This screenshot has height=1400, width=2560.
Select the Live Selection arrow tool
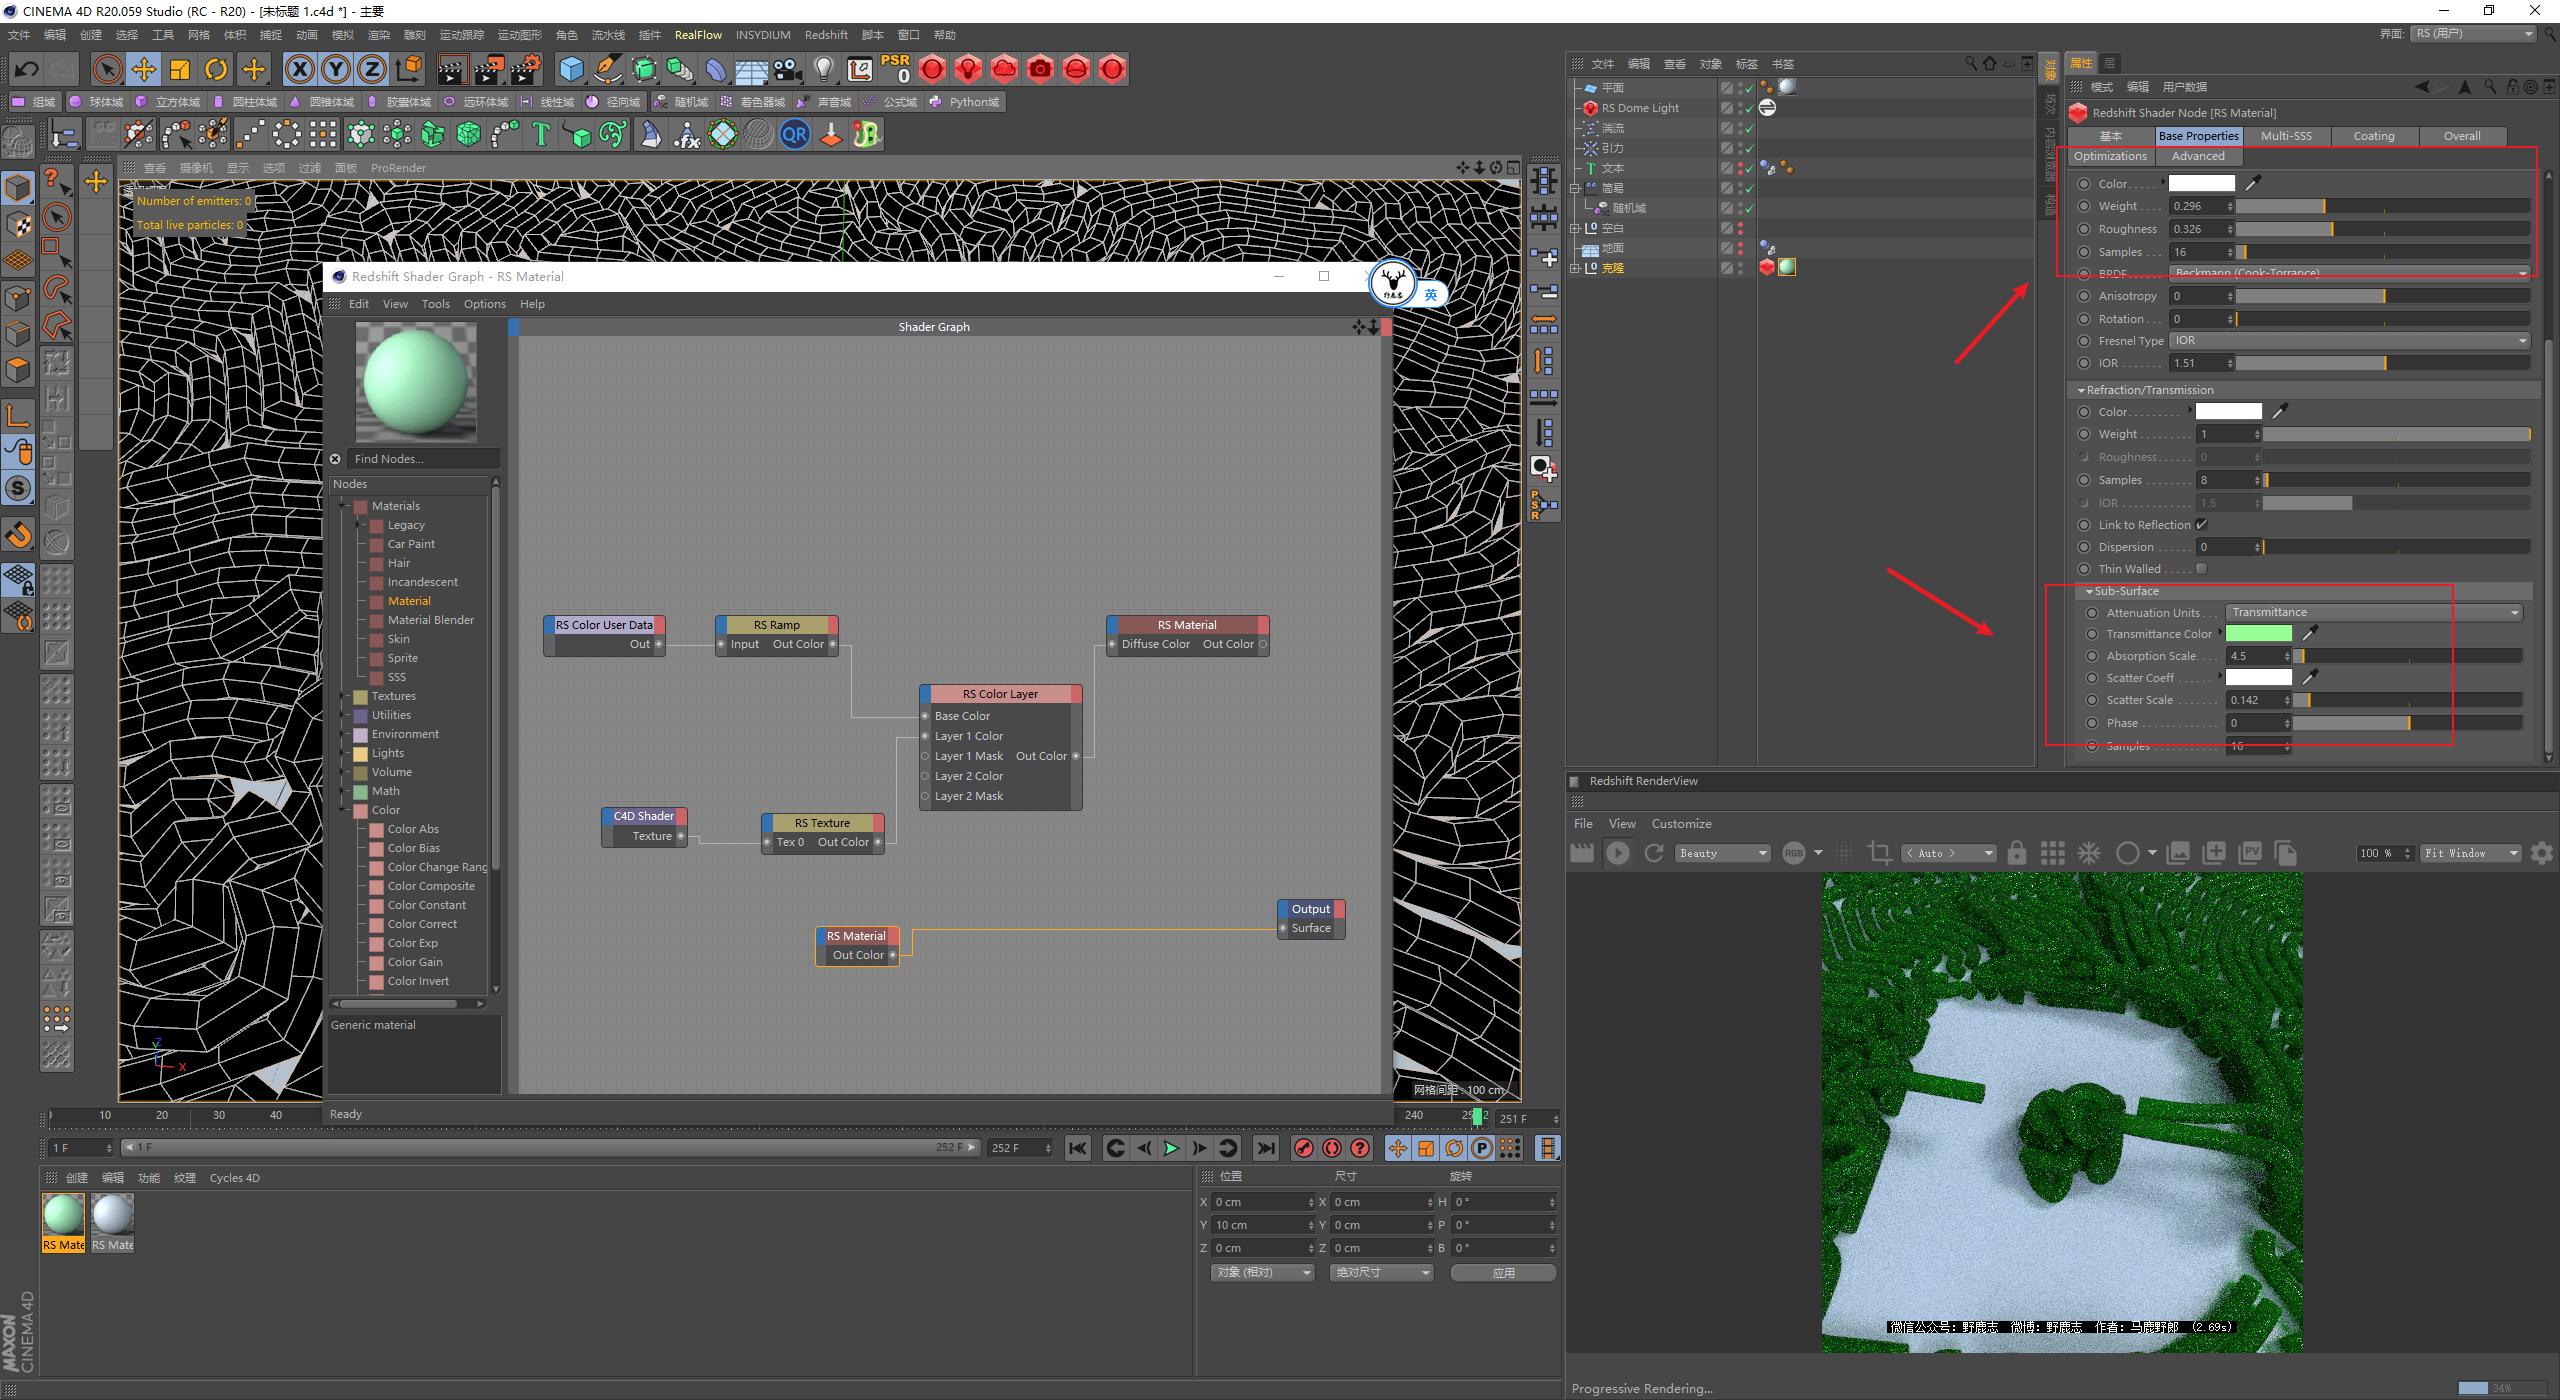tap(106, 69)
